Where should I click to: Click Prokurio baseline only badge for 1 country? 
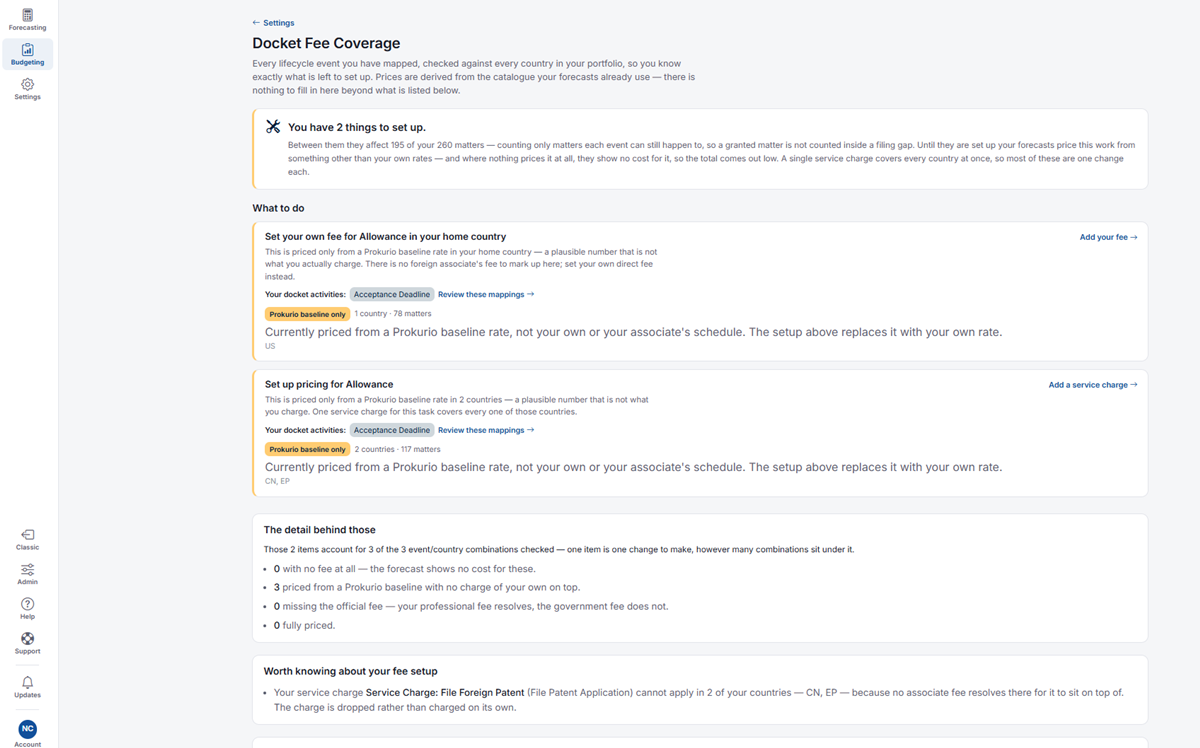[x=307, y=314]
